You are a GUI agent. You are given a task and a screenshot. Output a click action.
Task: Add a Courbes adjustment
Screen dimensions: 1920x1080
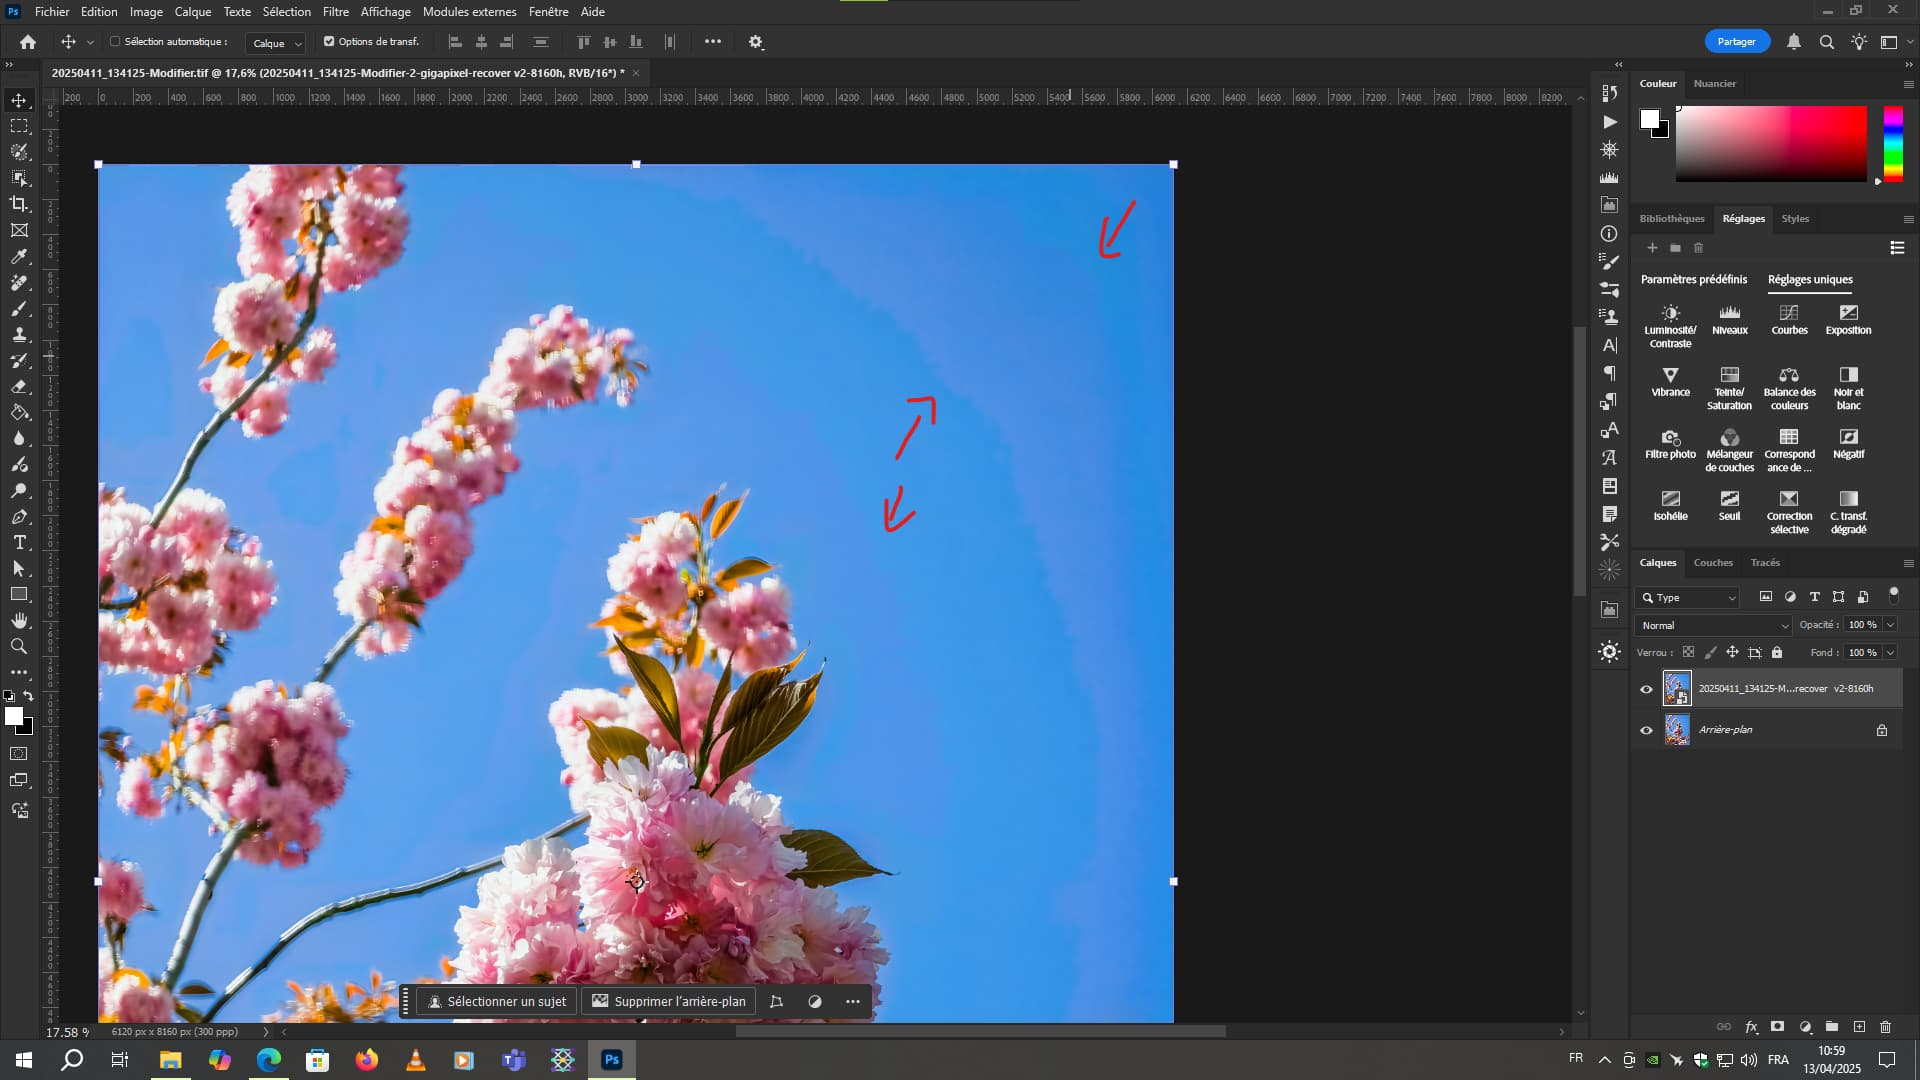point(1789,319)
